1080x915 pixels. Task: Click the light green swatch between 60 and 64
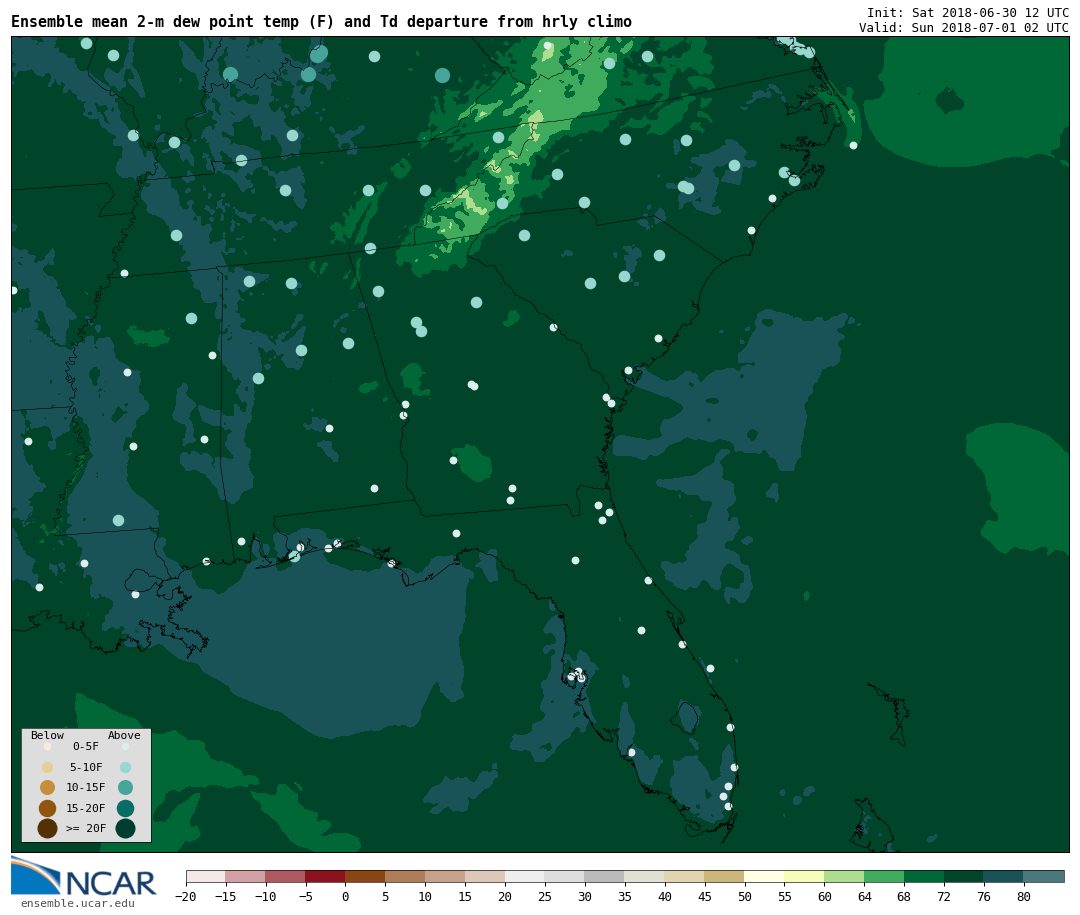[x=845, y=877]
